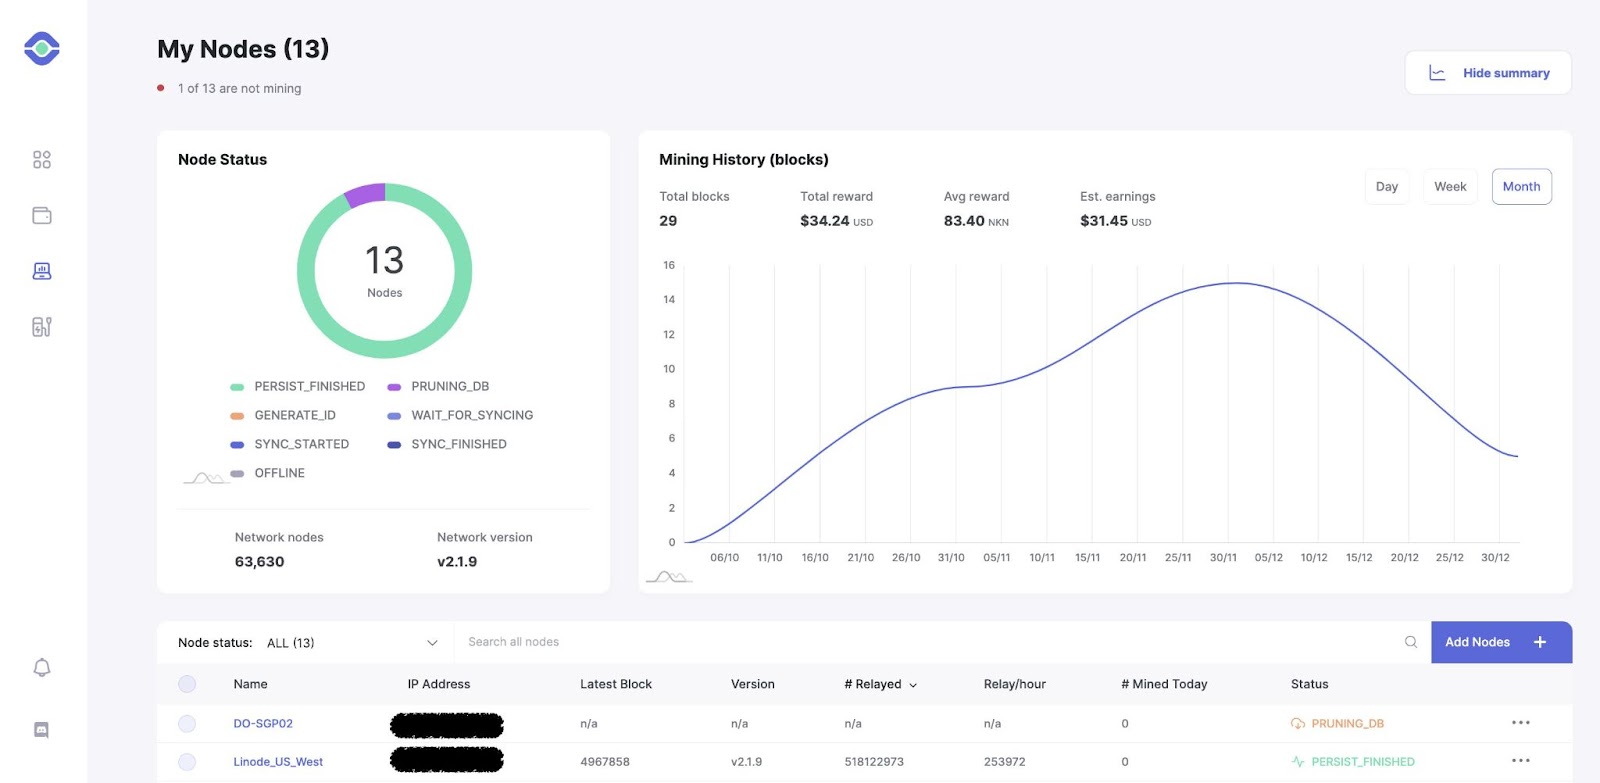Switch mining history to Day view
1600x783 pixels.
point(1387,187)
